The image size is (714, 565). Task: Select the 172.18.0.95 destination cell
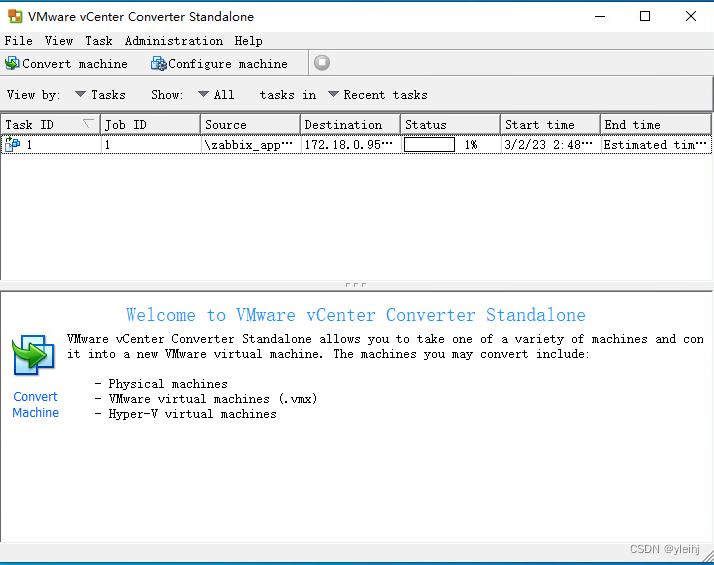click(351, 145)
